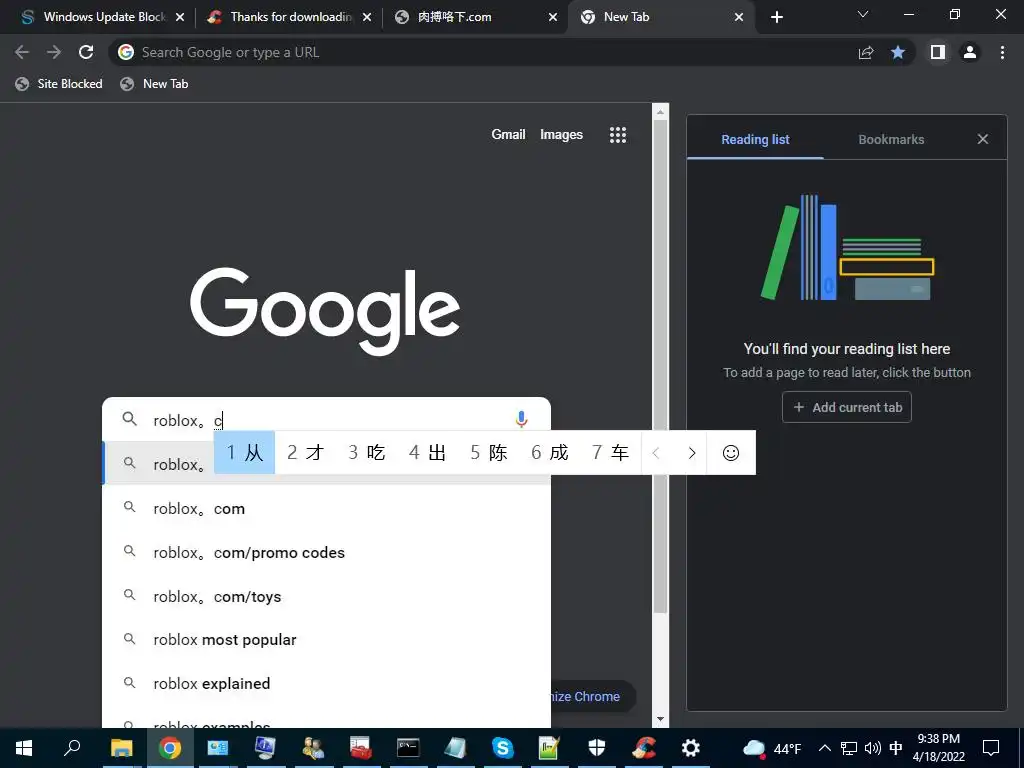Image resolution: width=1024 pixels, height=768 pixels.
Task: Open the clock showing 9:38 PM
Action: point(938,748)
